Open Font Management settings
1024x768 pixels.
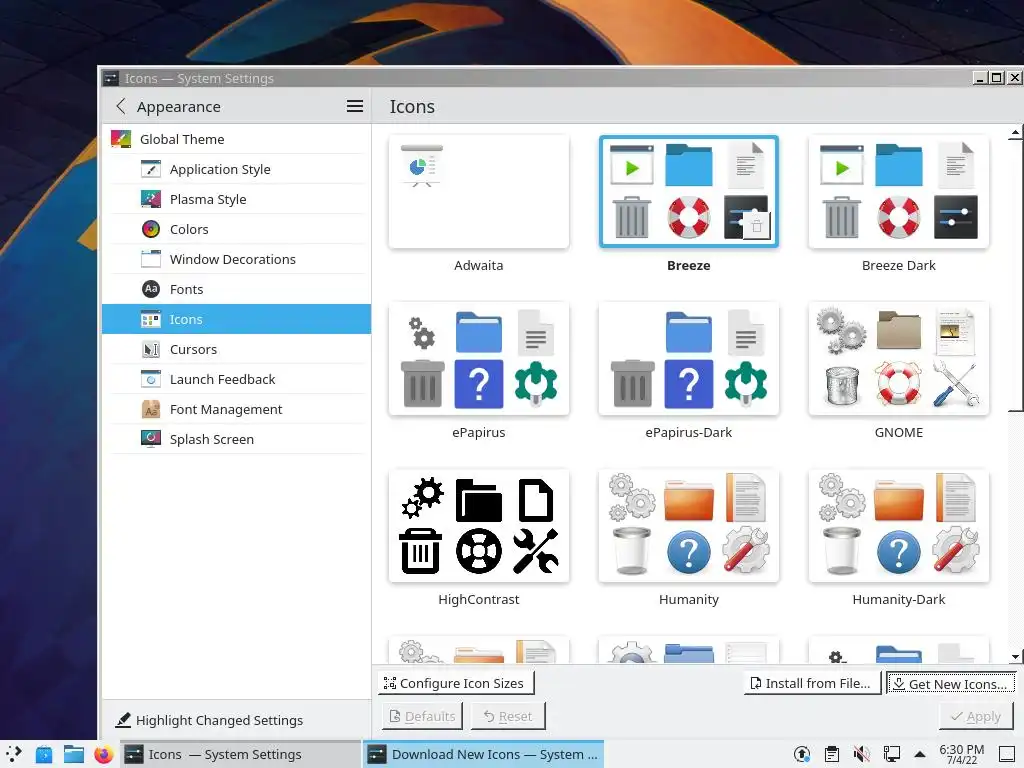[236, 409]
